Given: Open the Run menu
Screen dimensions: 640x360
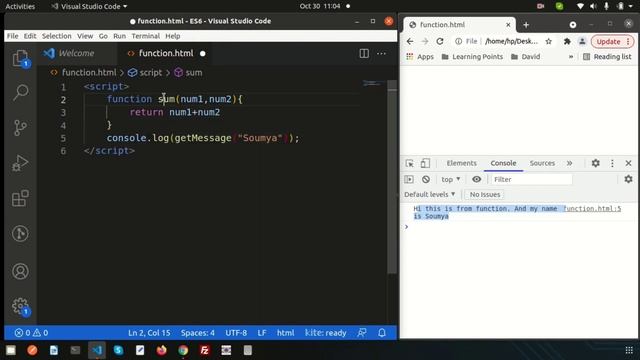Looking at the screenshot, I should pos(119,36).
